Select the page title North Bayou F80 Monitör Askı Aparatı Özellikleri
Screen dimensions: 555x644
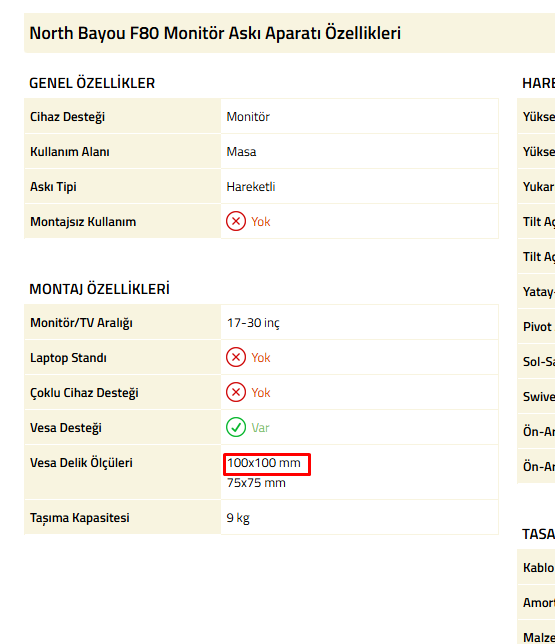[215, 33]
